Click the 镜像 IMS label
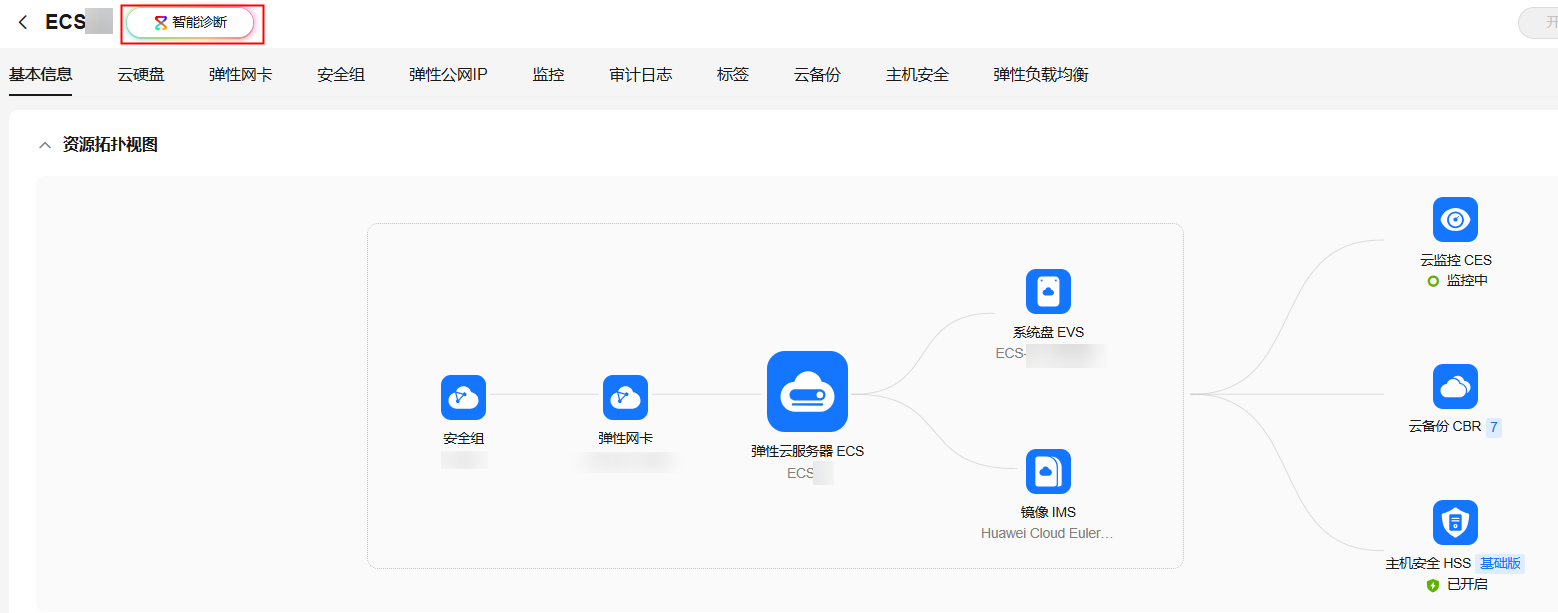Viewport: 1558px width, 613px height. [1048, 512]
